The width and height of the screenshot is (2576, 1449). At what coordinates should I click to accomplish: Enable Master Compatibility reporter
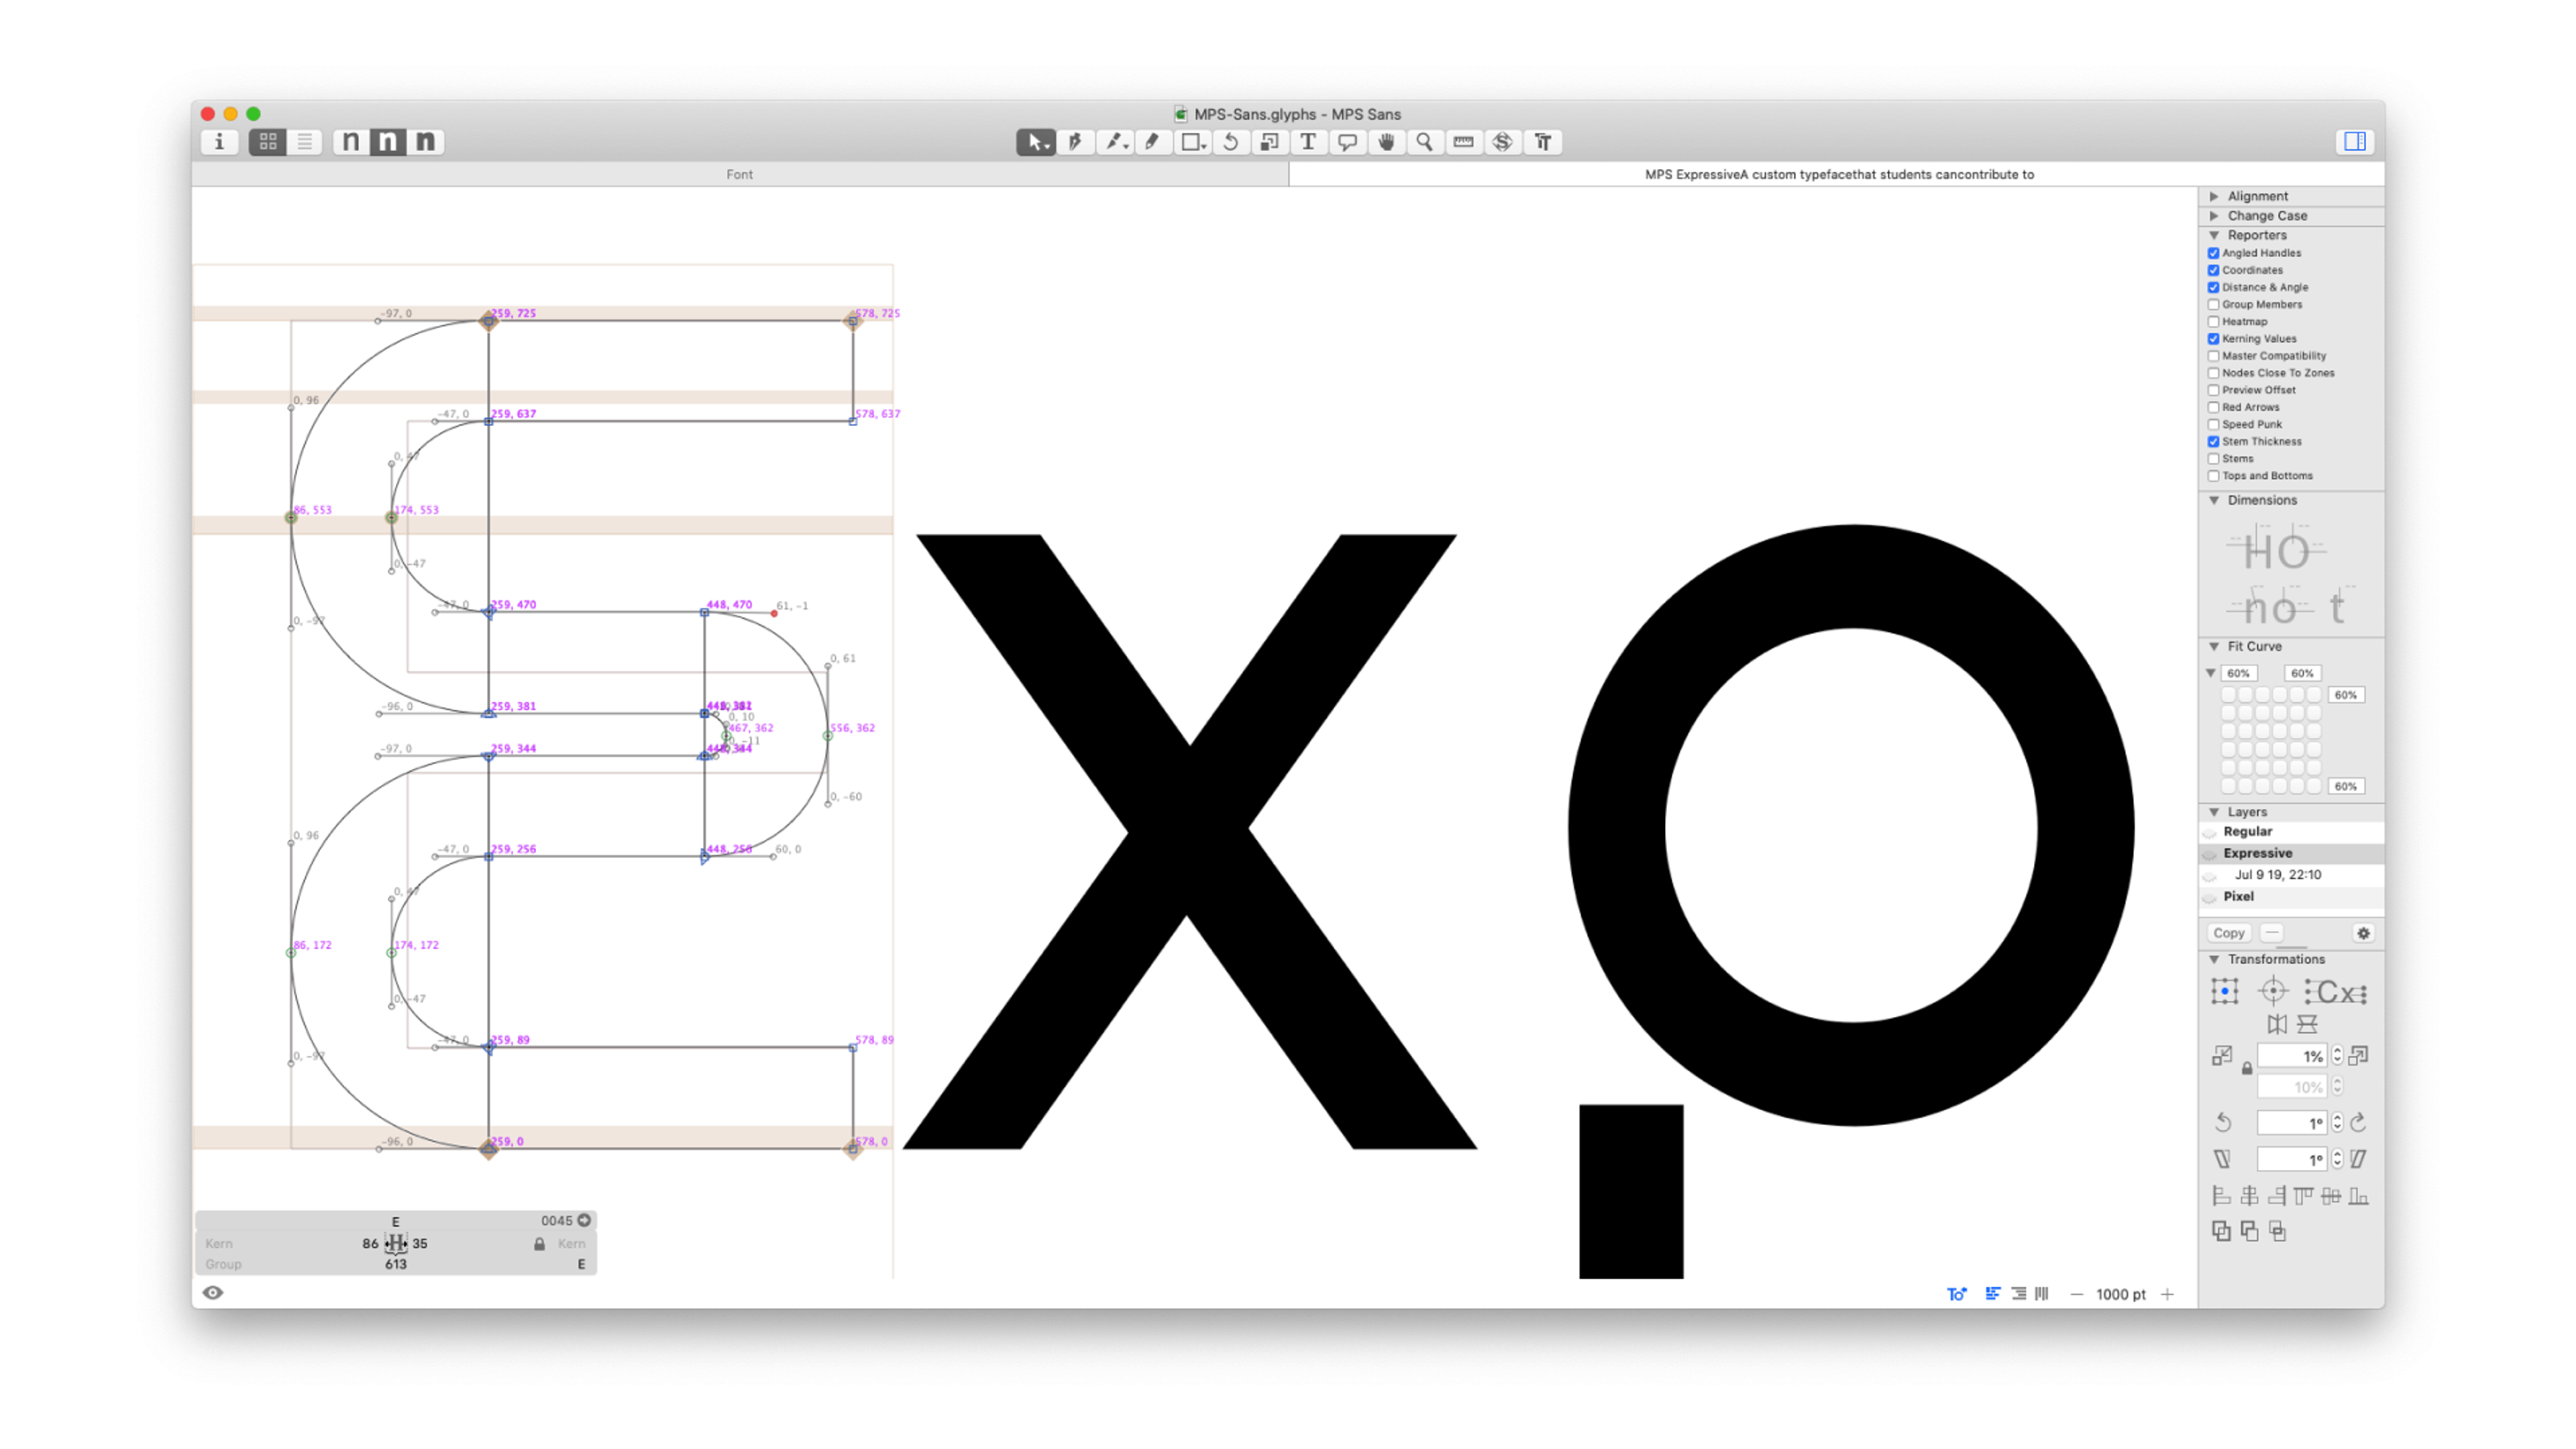[2214, 356]
